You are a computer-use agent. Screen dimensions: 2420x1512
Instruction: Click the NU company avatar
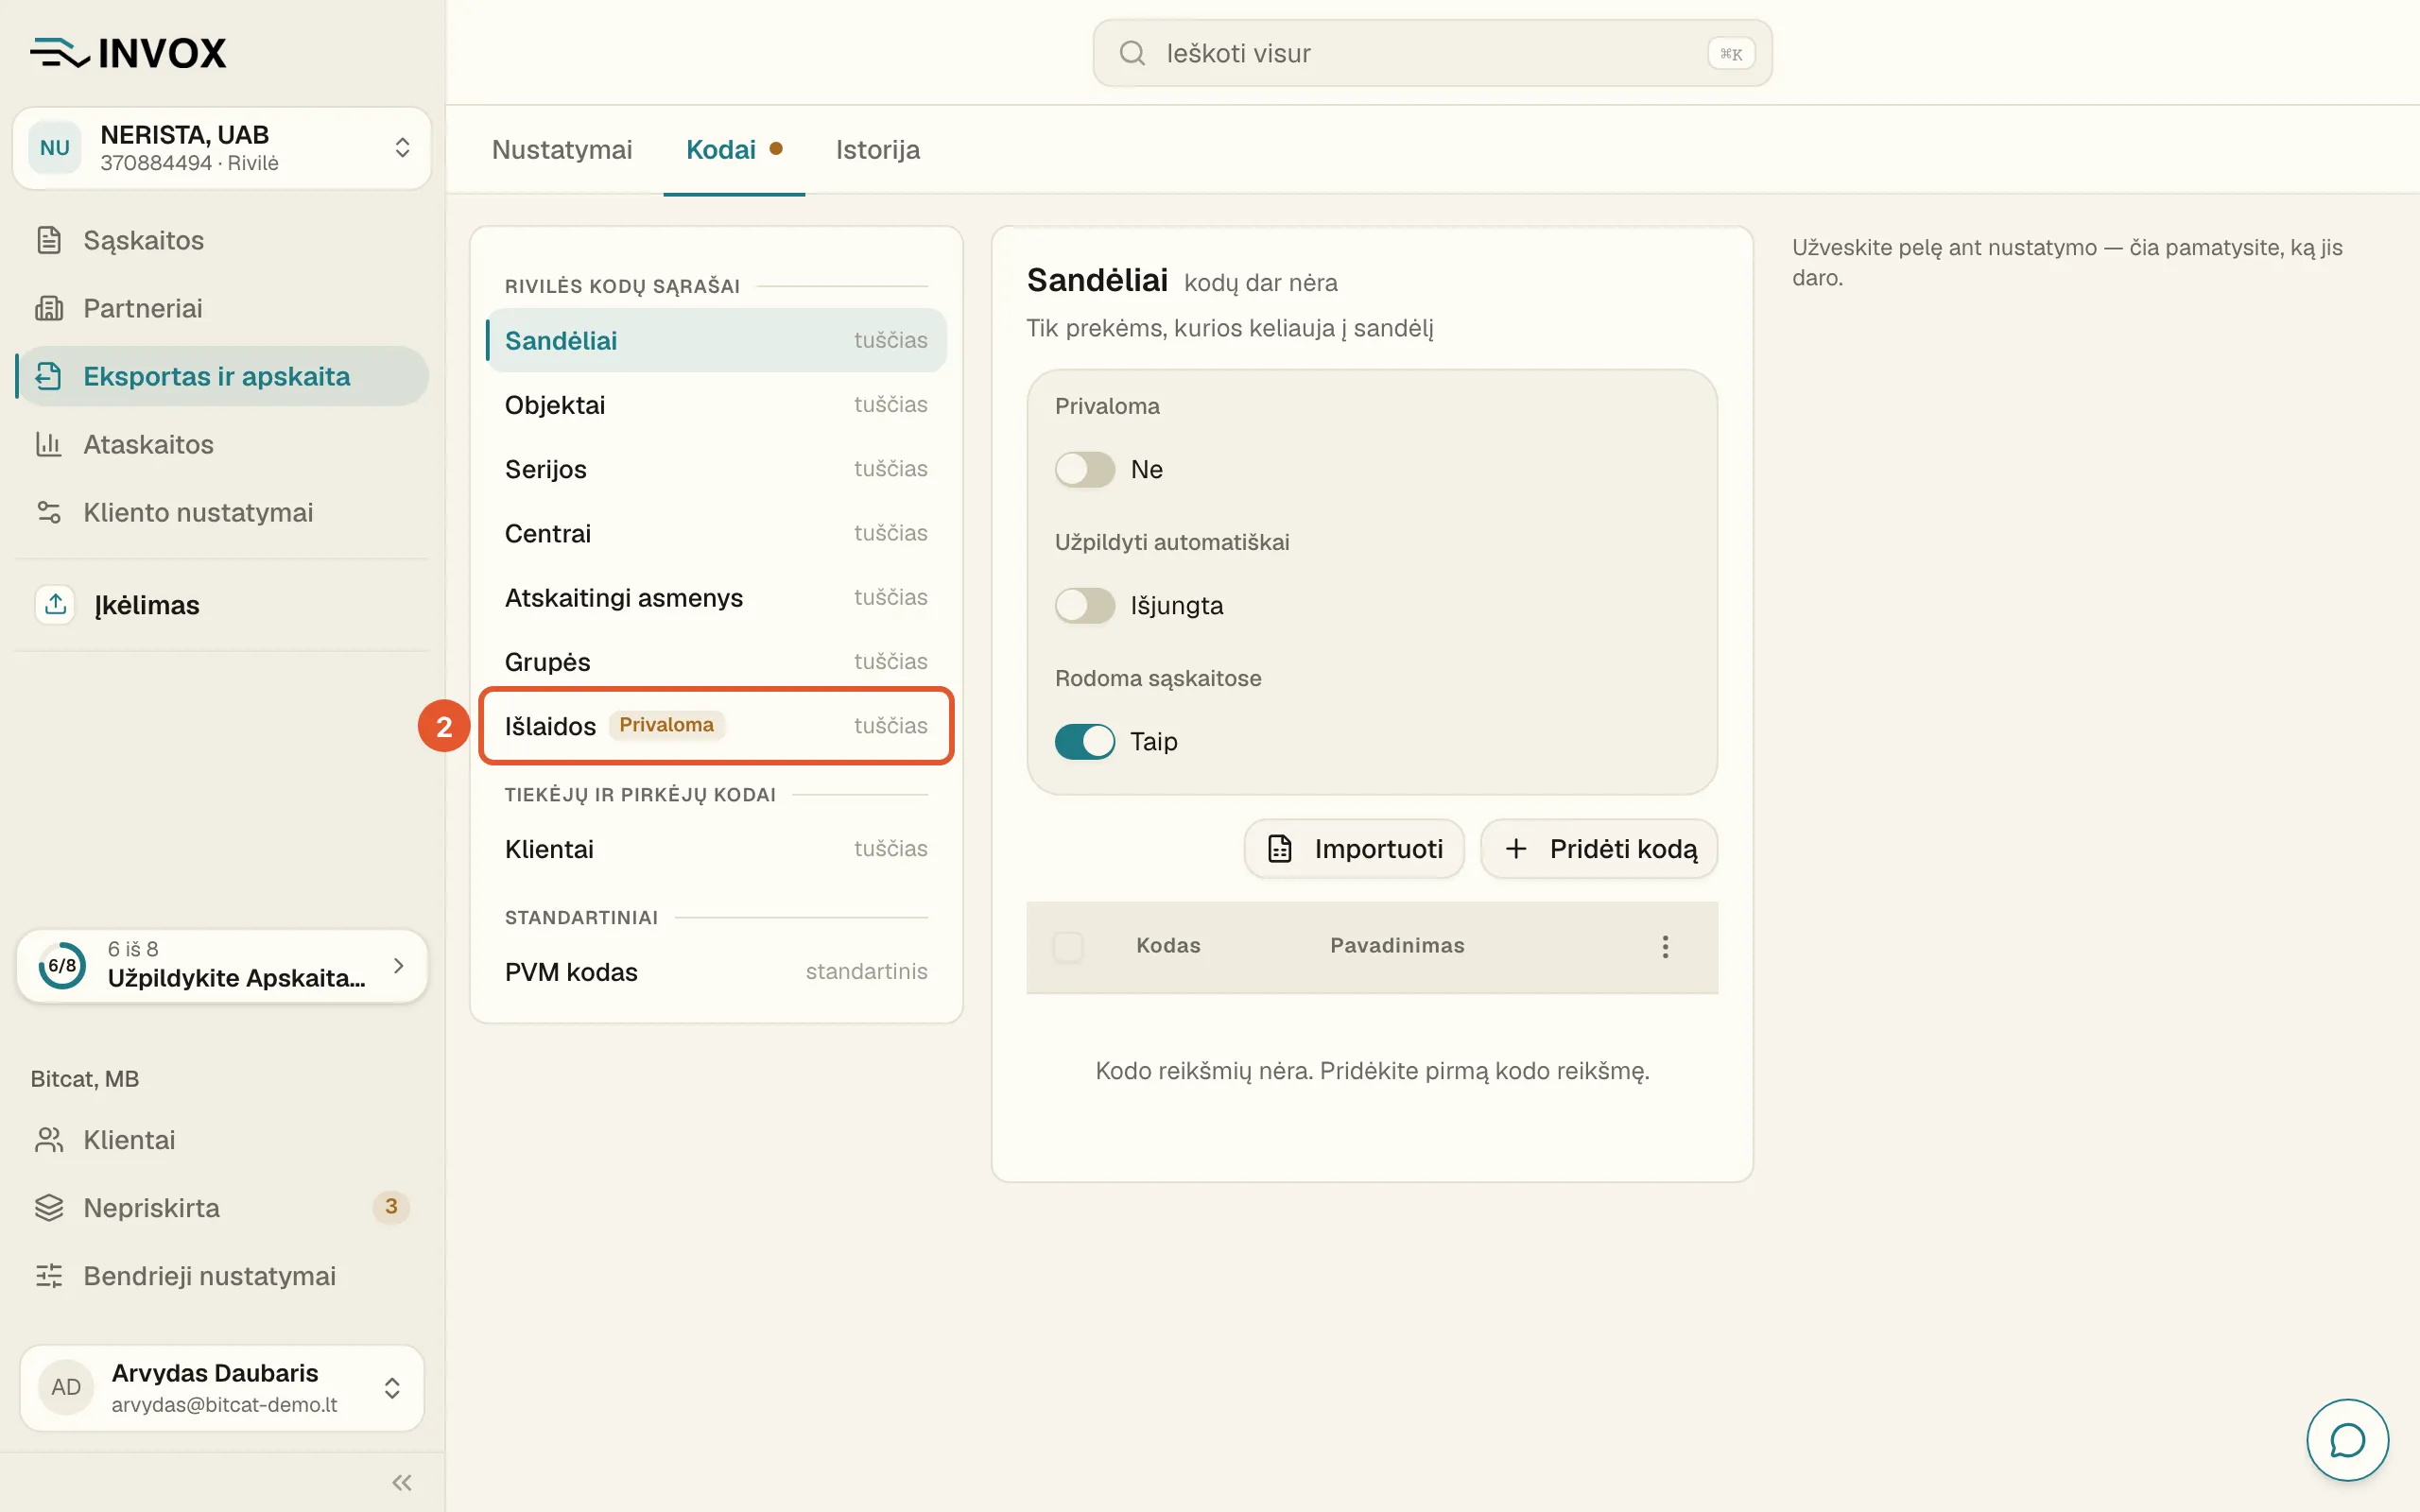[x=55, y=148]
